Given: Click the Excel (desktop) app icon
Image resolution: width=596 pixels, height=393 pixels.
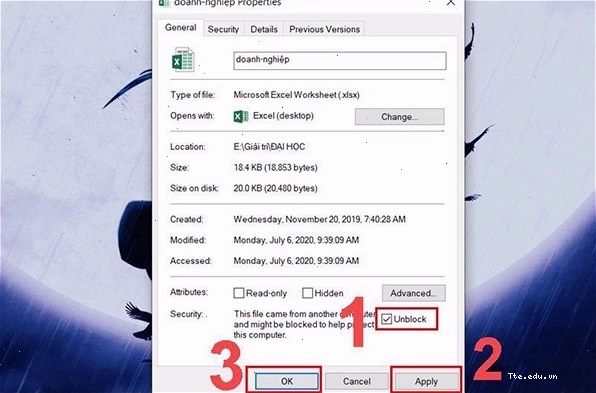Looking at the screenshot, I should [241, 116].
